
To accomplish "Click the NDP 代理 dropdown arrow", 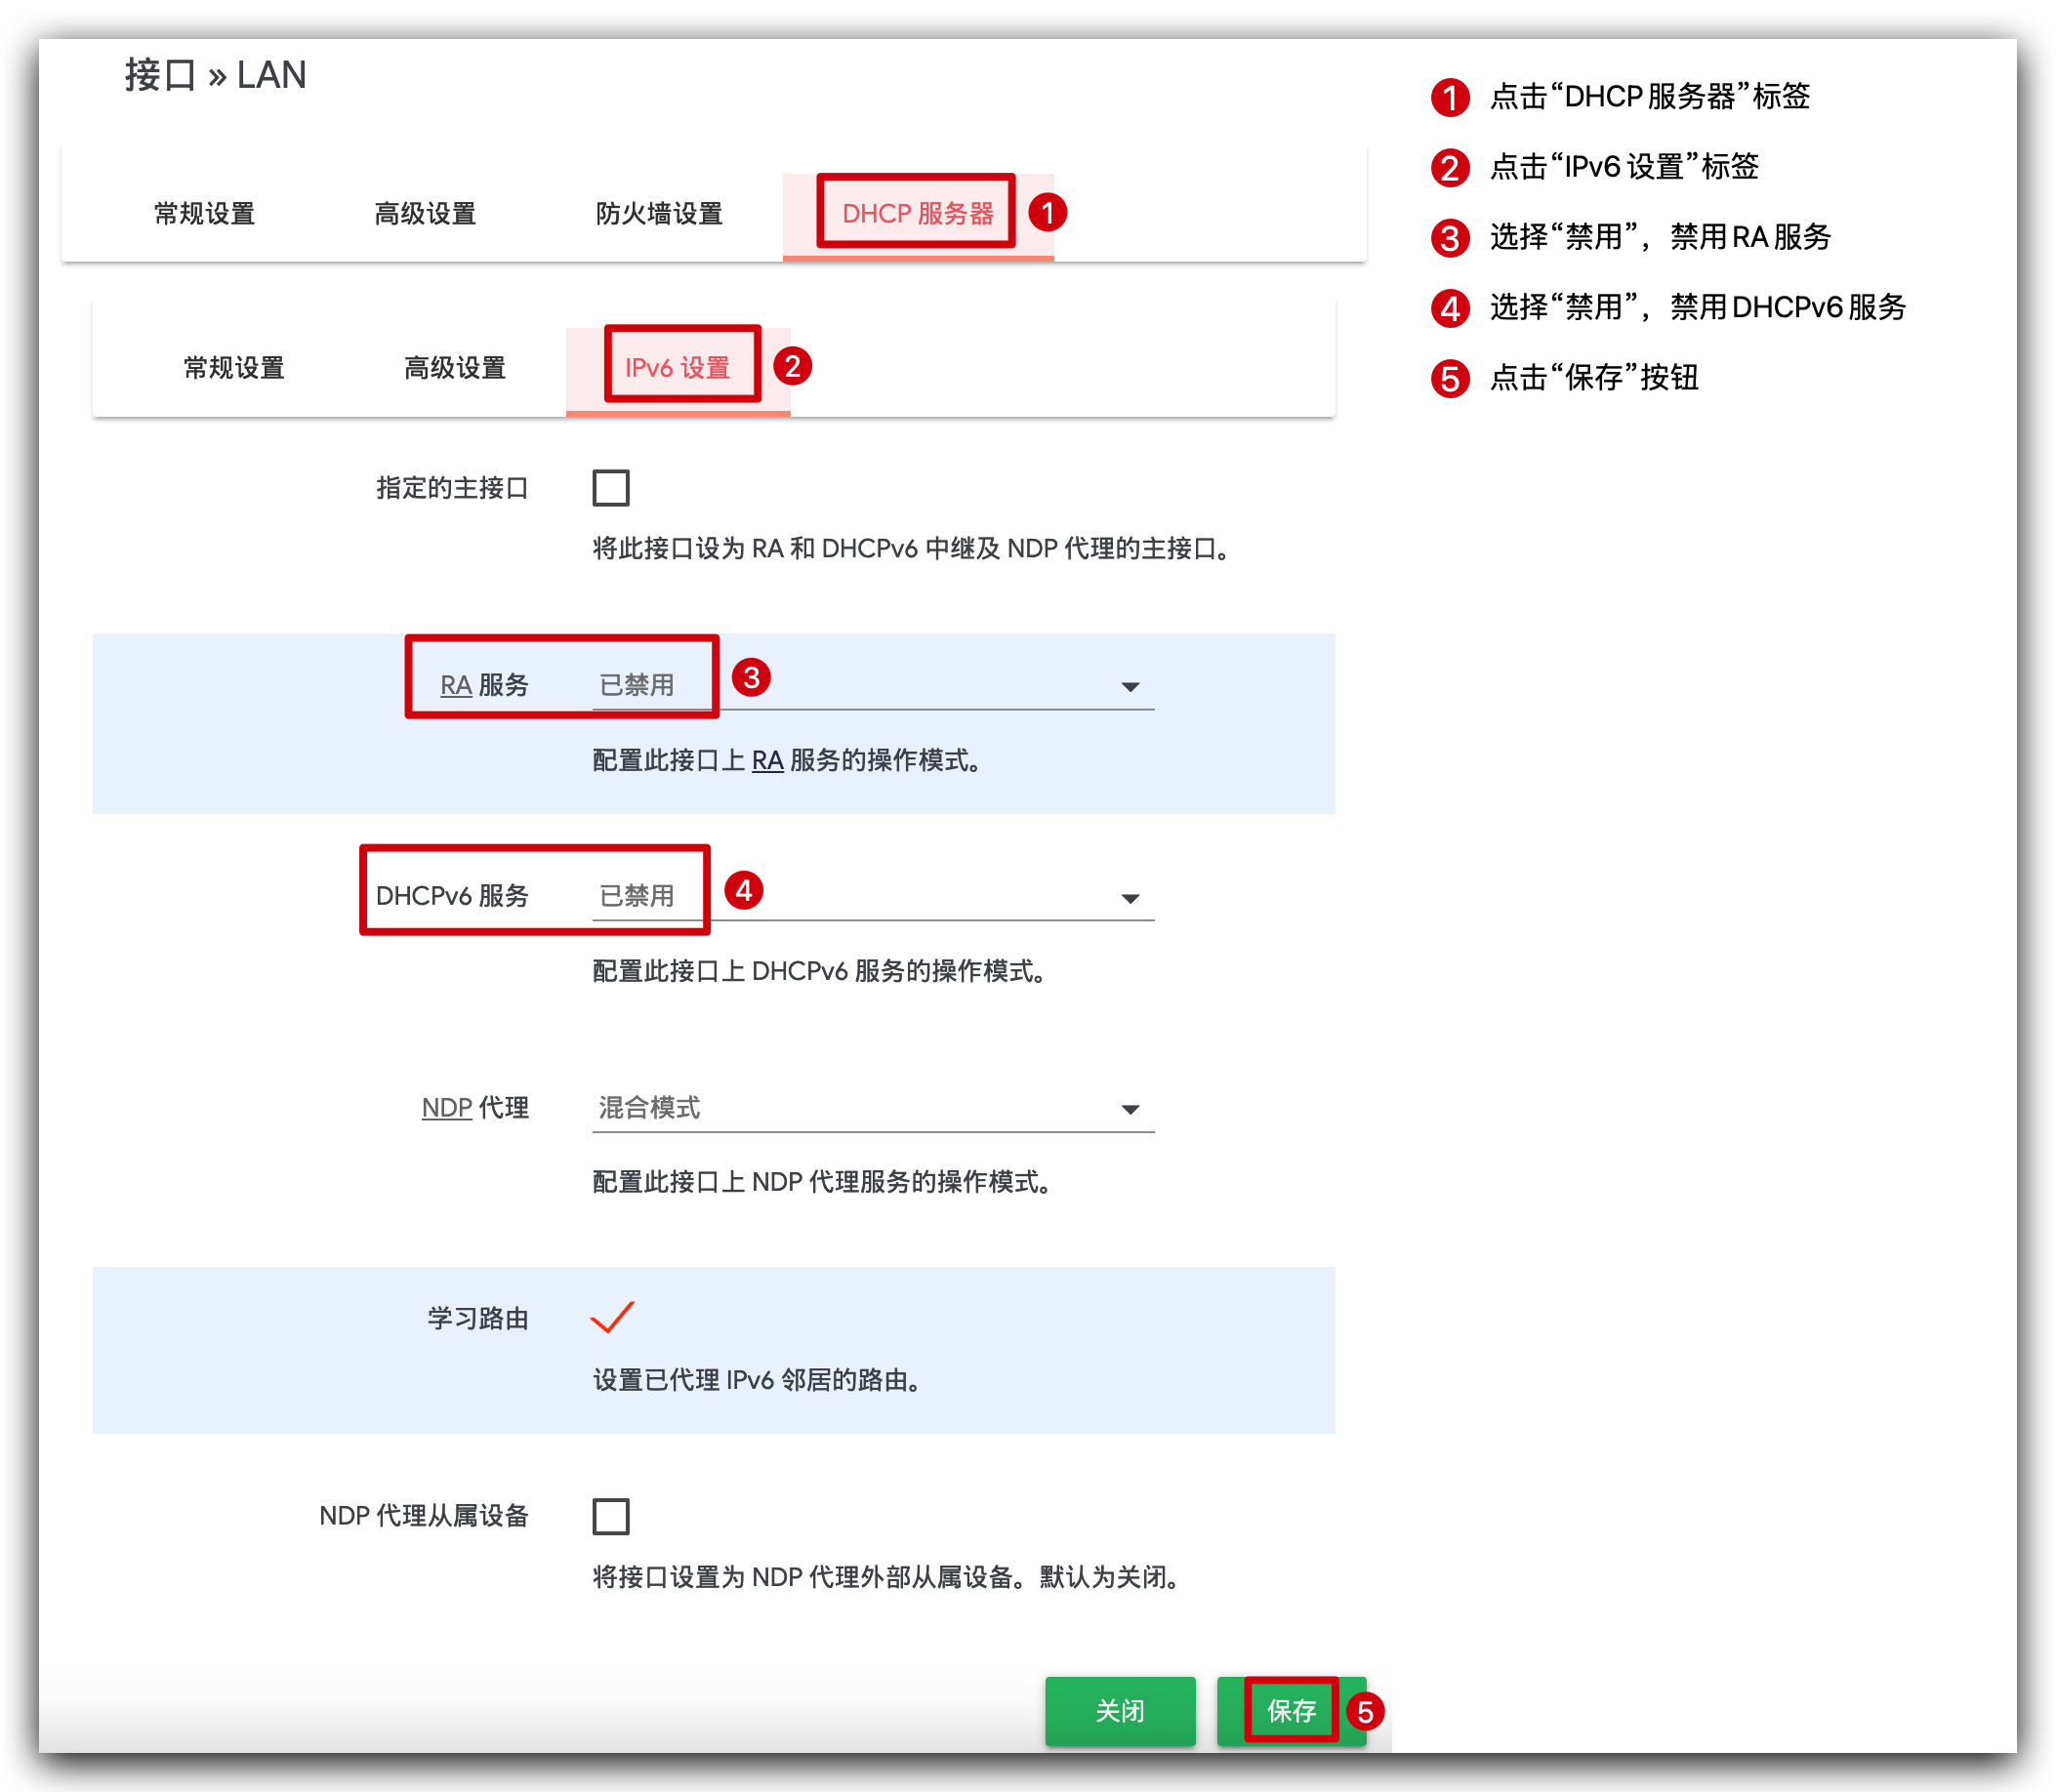I will (1130, 1110).
